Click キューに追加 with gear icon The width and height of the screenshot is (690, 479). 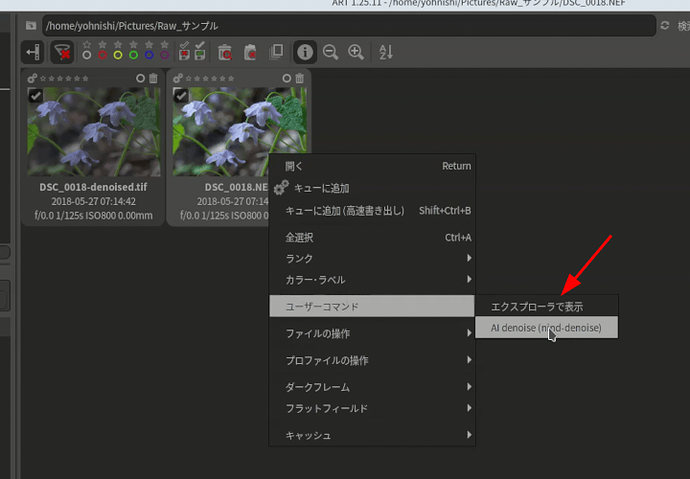click(x=330, y=188)
